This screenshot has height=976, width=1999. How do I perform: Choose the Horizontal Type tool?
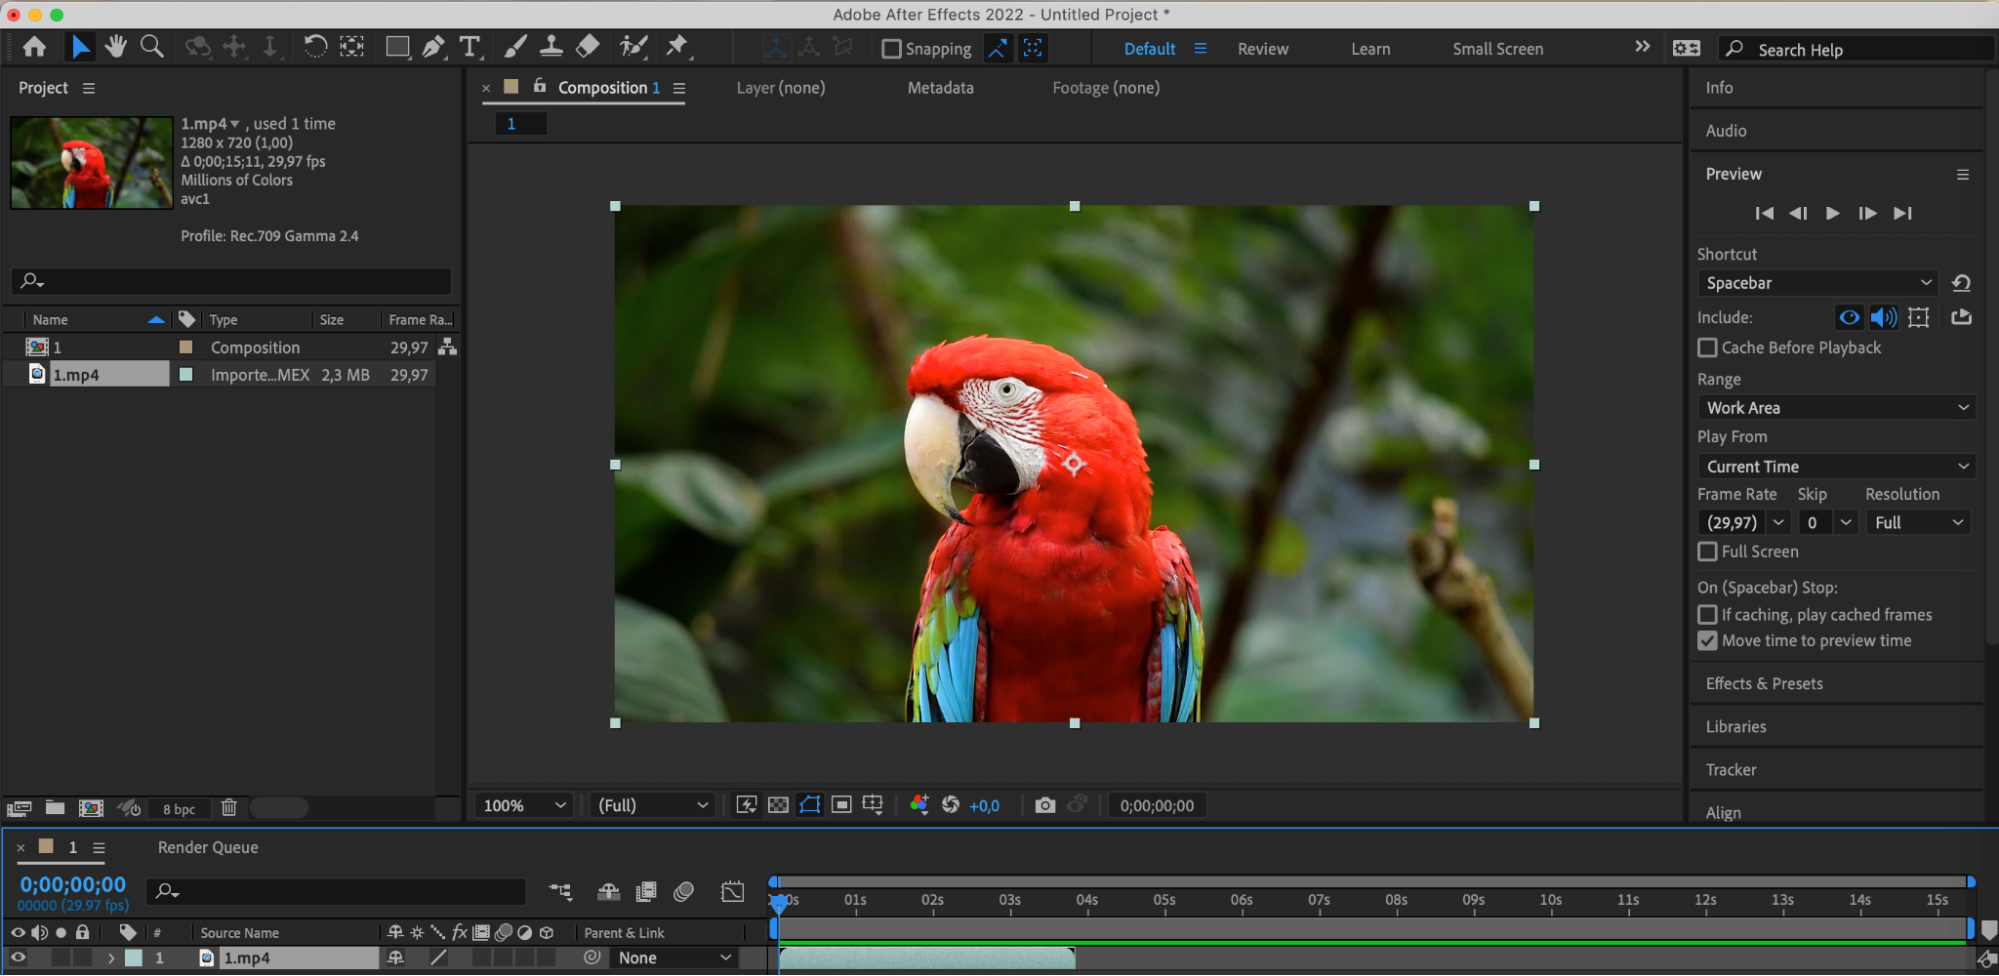pyautogui.click(x=469, y=47)
